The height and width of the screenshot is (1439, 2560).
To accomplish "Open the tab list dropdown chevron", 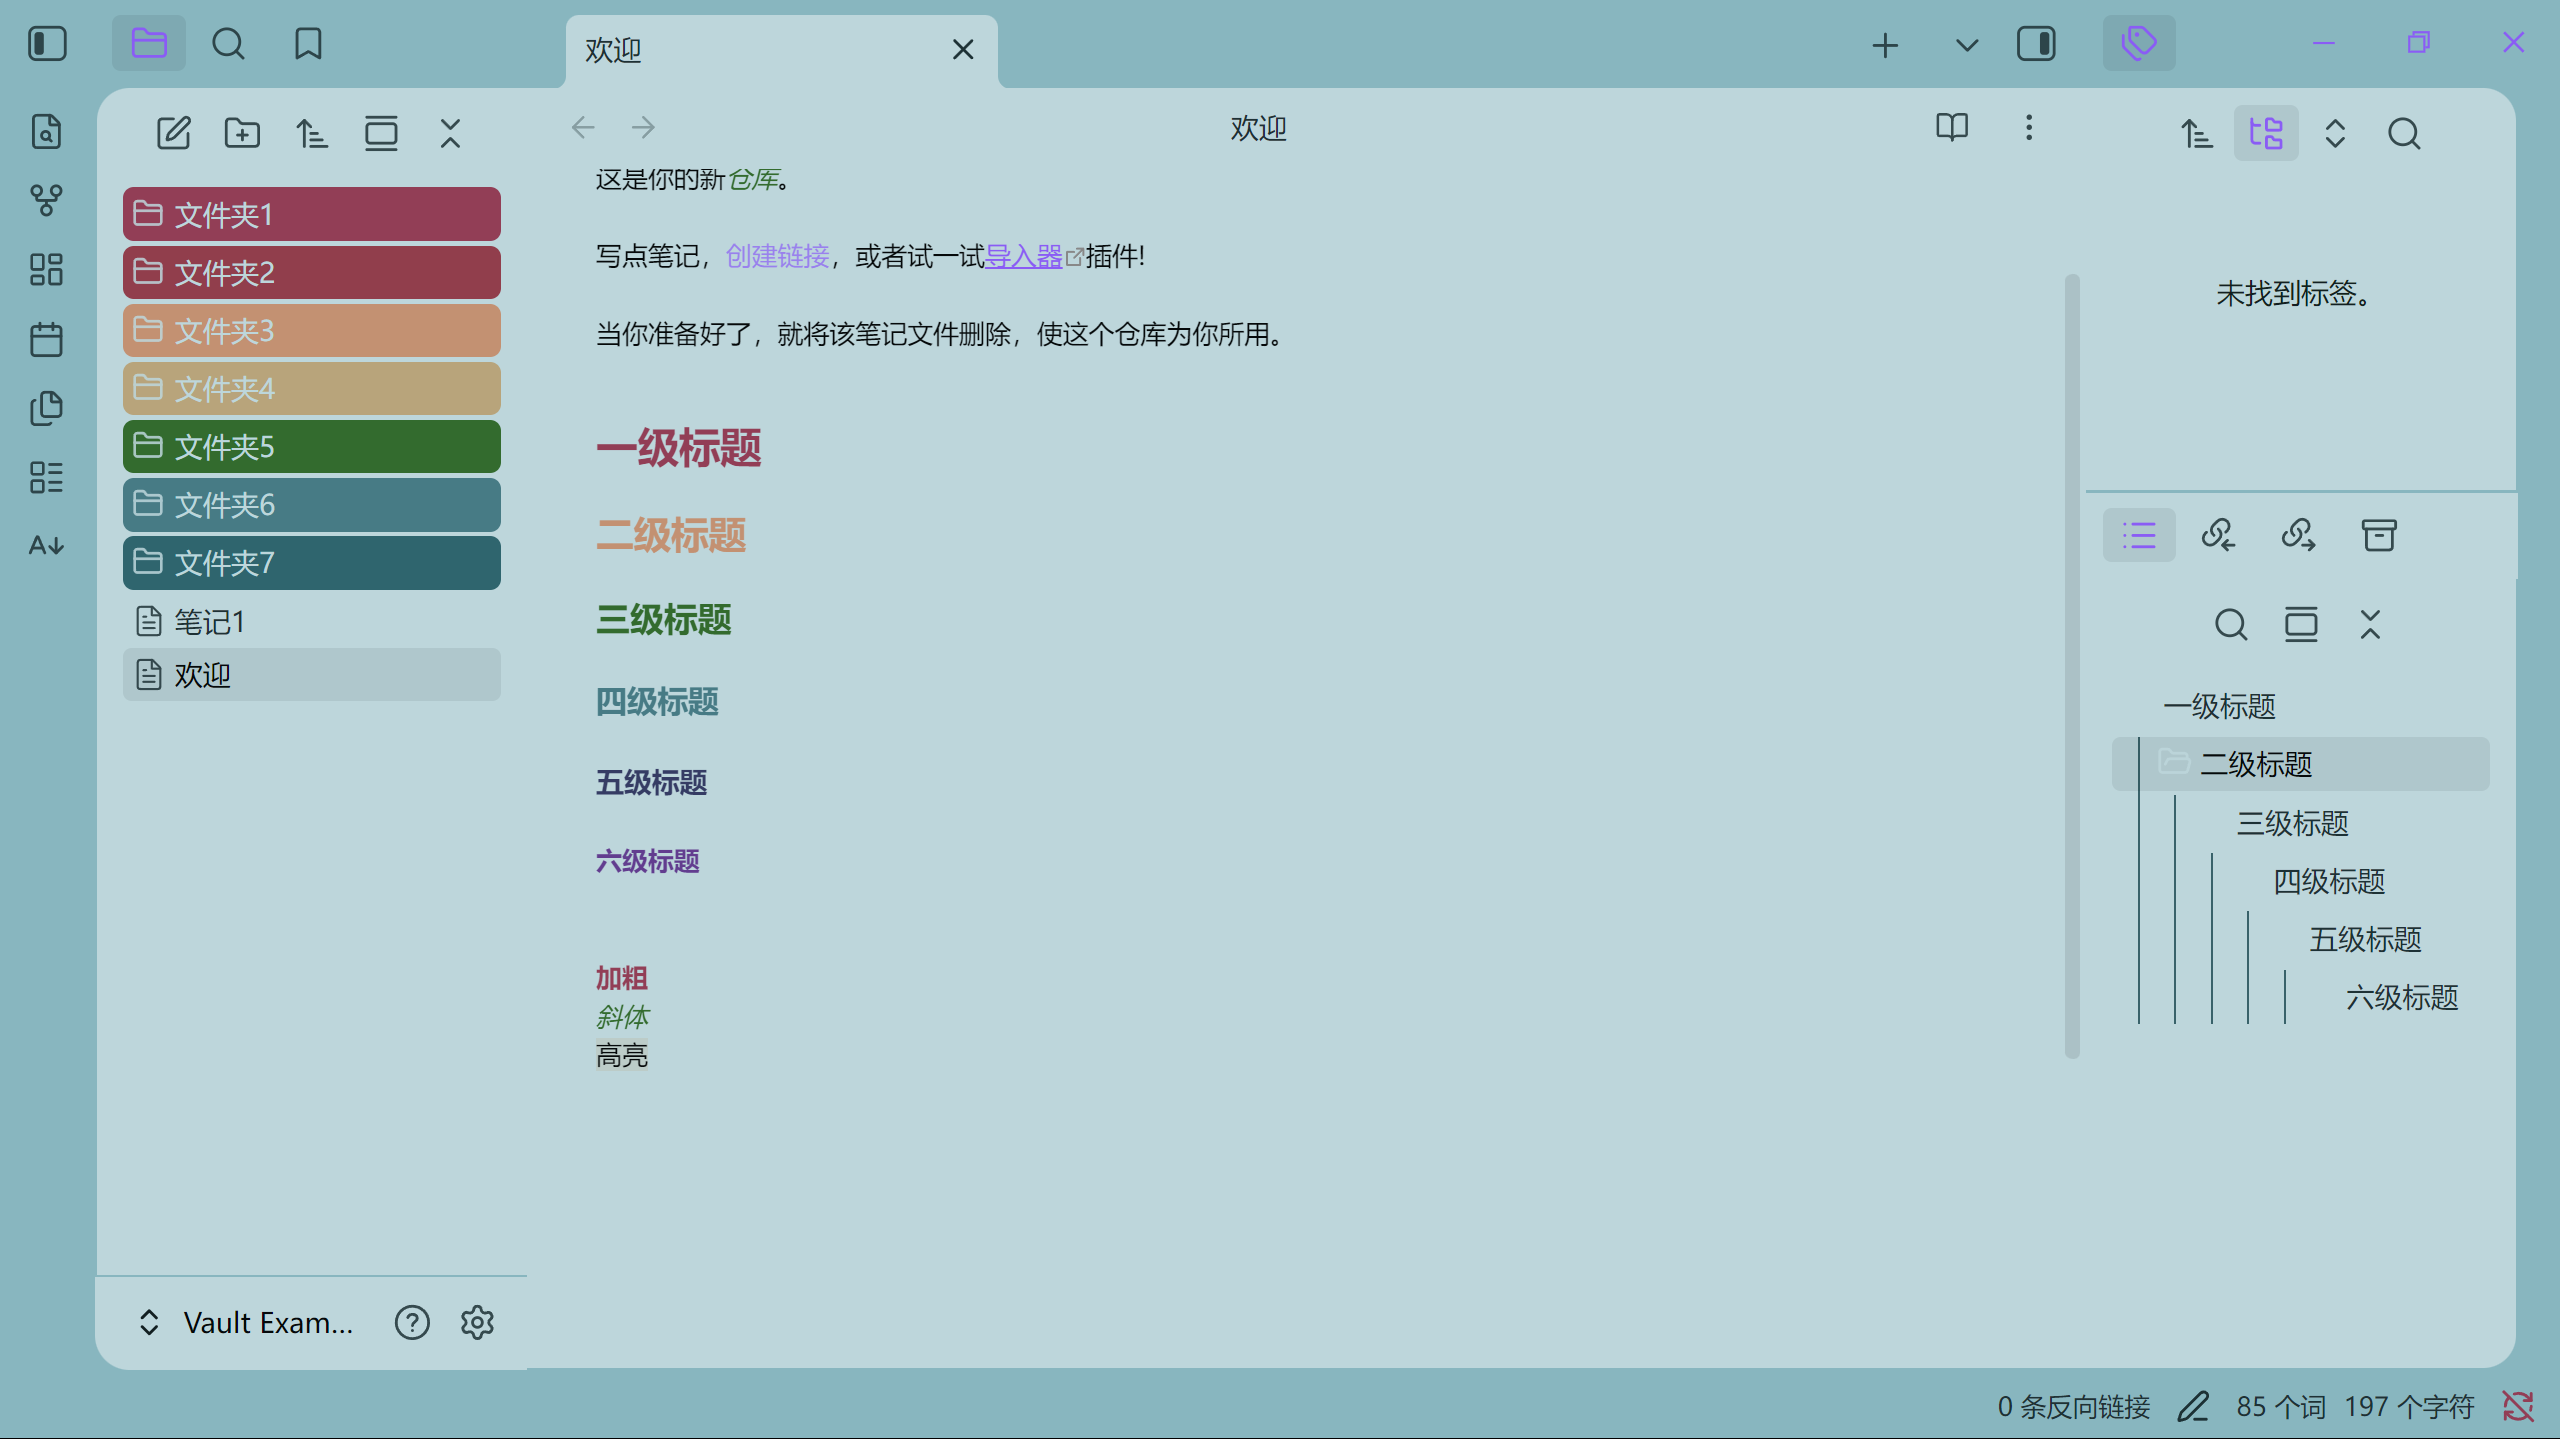I will 1966,45.
